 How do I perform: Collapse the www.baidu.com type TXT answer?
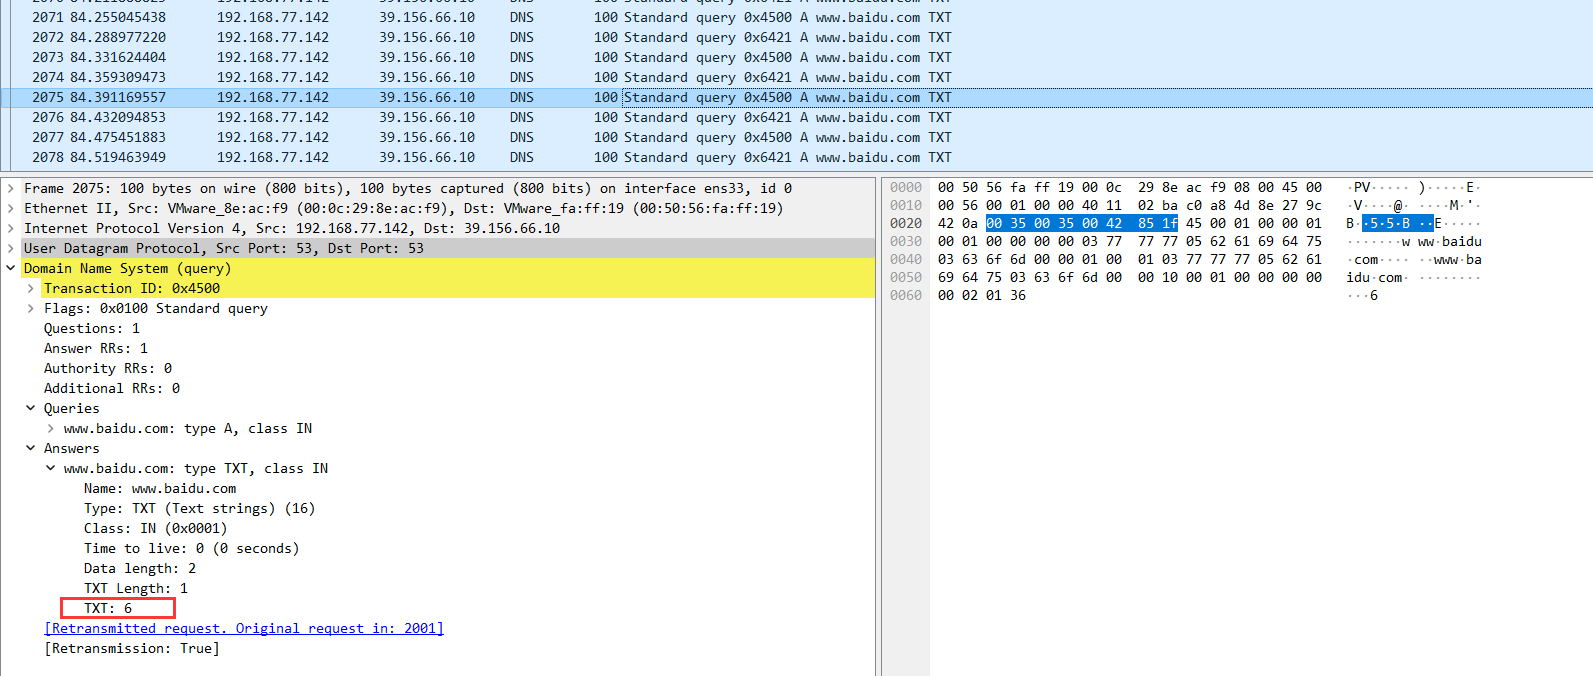point(51,468)
